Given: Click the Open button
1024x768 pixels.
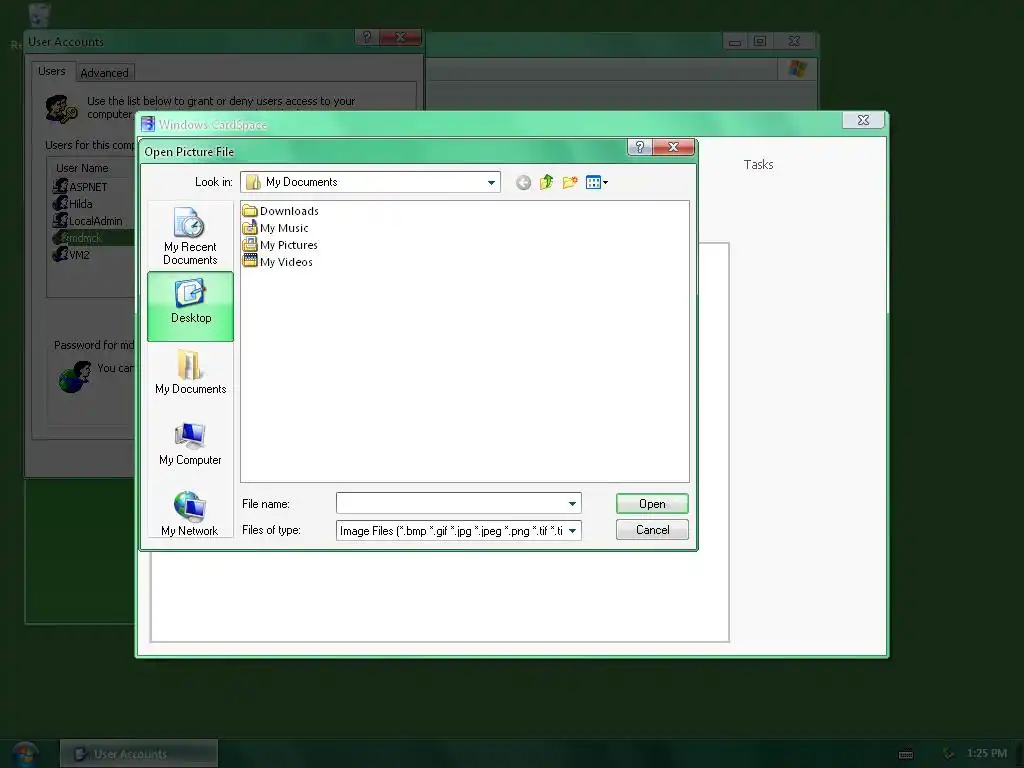Looking at the screenshot, I should pos(652,504).
